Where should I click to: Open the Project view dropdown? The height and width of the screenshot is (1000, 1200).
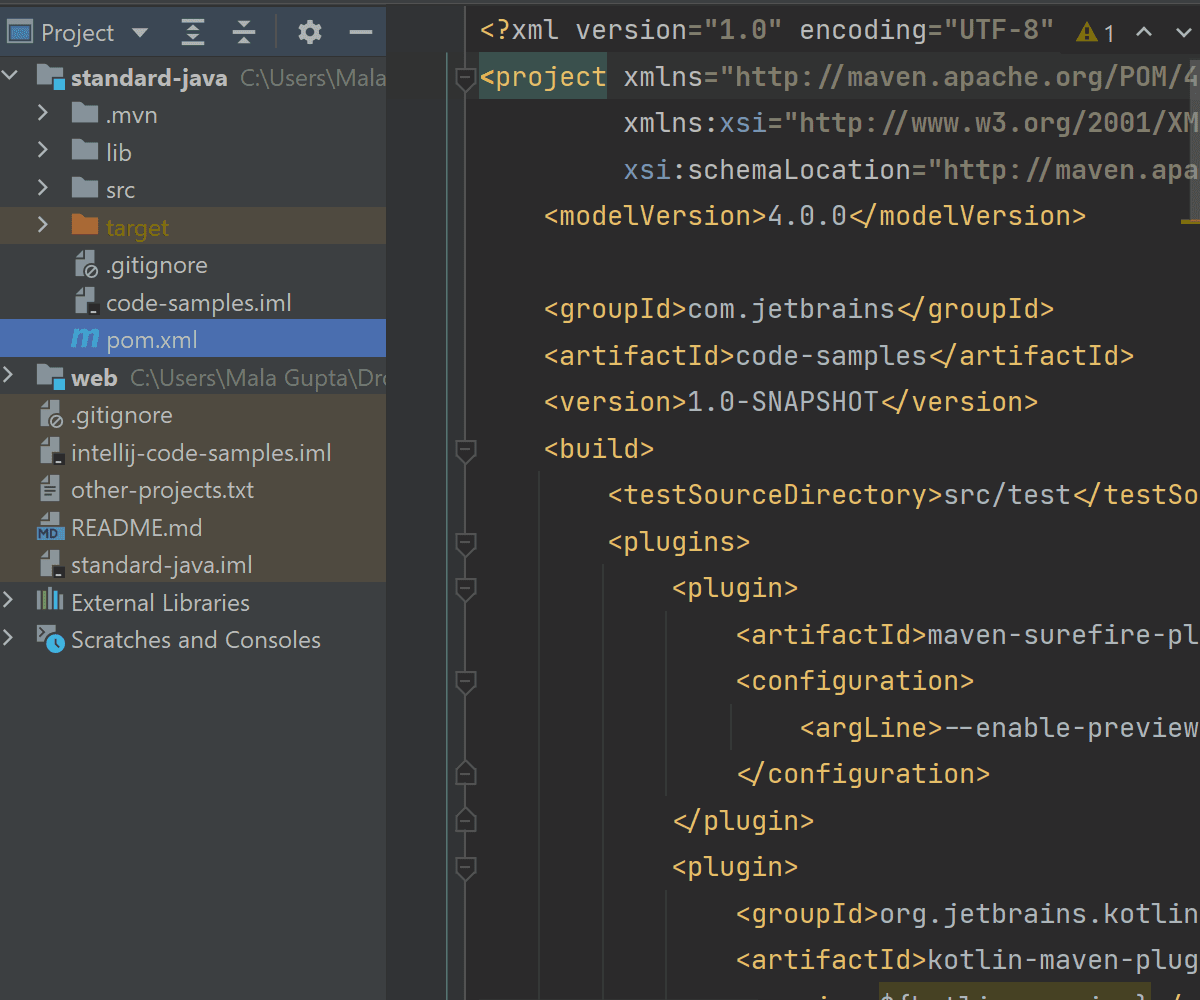pyautogui.click(x=139, y=33)
